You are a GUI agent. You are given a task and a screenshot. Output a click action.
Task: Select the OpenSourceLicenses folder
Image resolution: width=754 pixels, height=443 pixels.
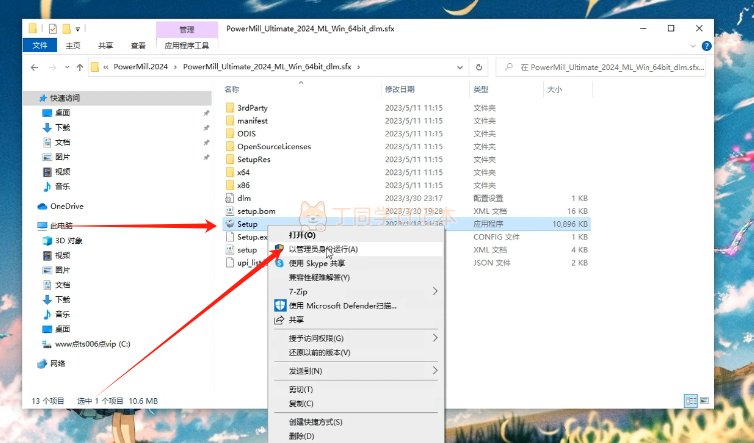tap(274, 147)
